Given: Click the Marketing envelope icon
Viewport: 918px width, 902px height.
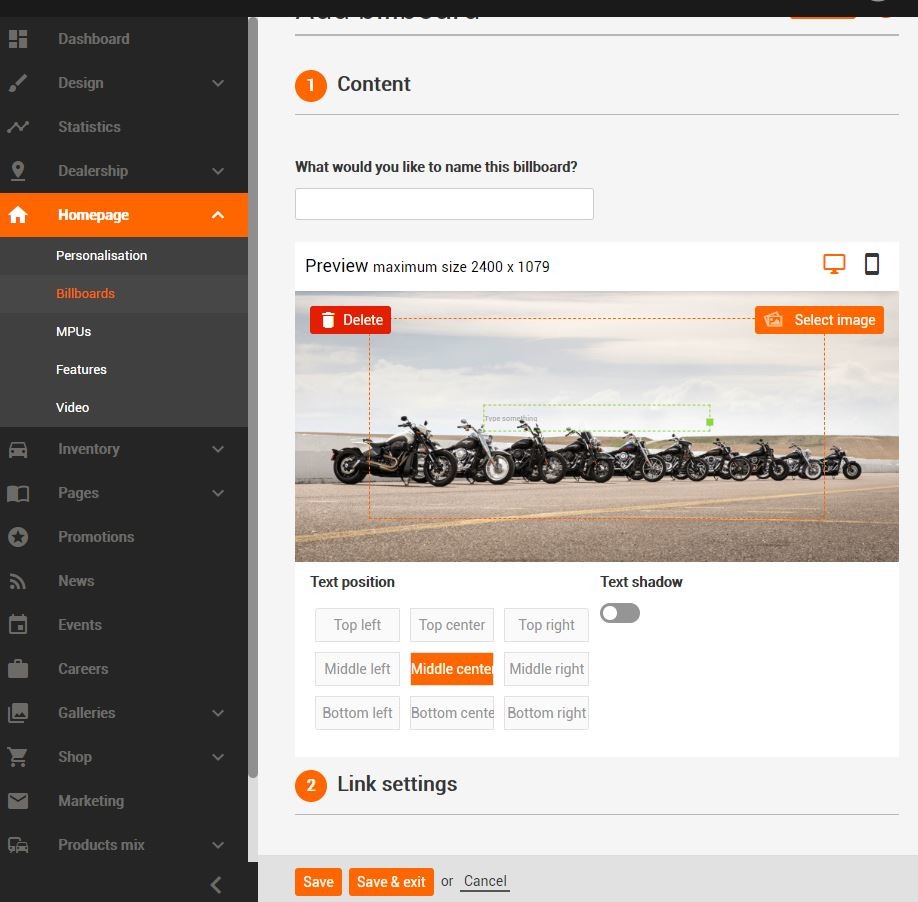Looking at the screenshot, I should [x=18, y=801].
